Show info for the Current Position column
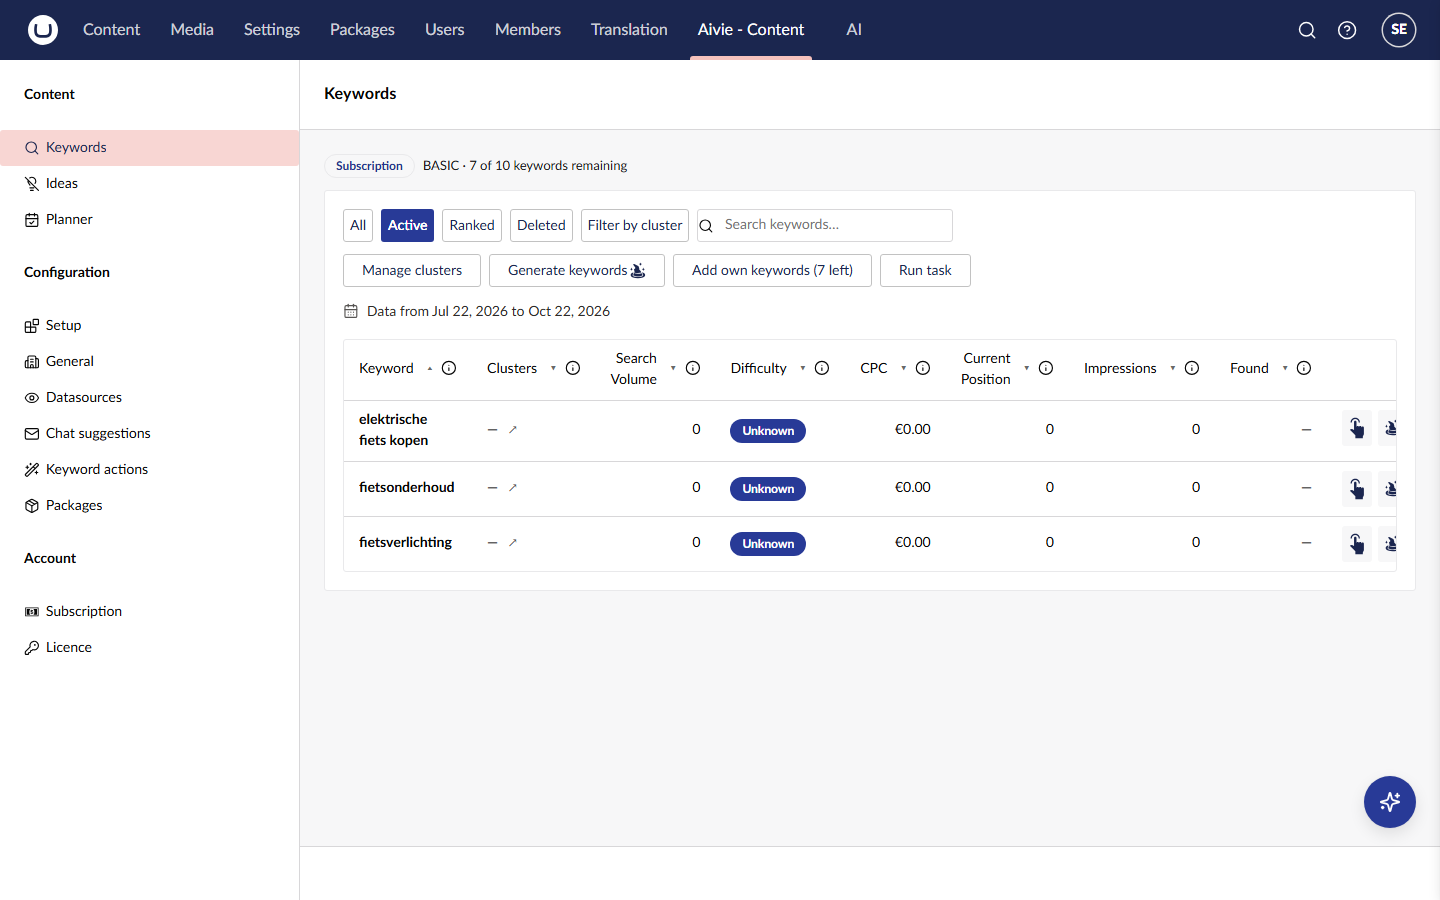The width and height of the screenshot is (1440, 900). (1046, 368)
